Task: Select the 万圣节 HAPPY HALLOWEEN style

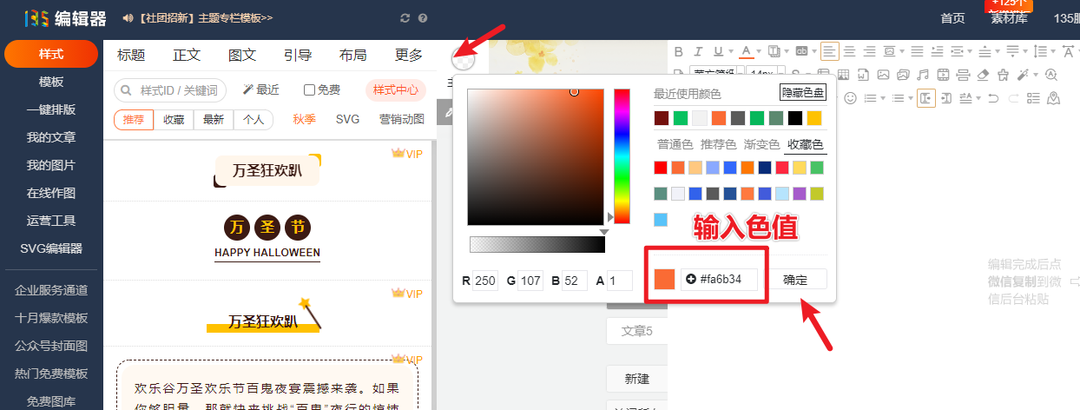Action: tap(267, 239)
